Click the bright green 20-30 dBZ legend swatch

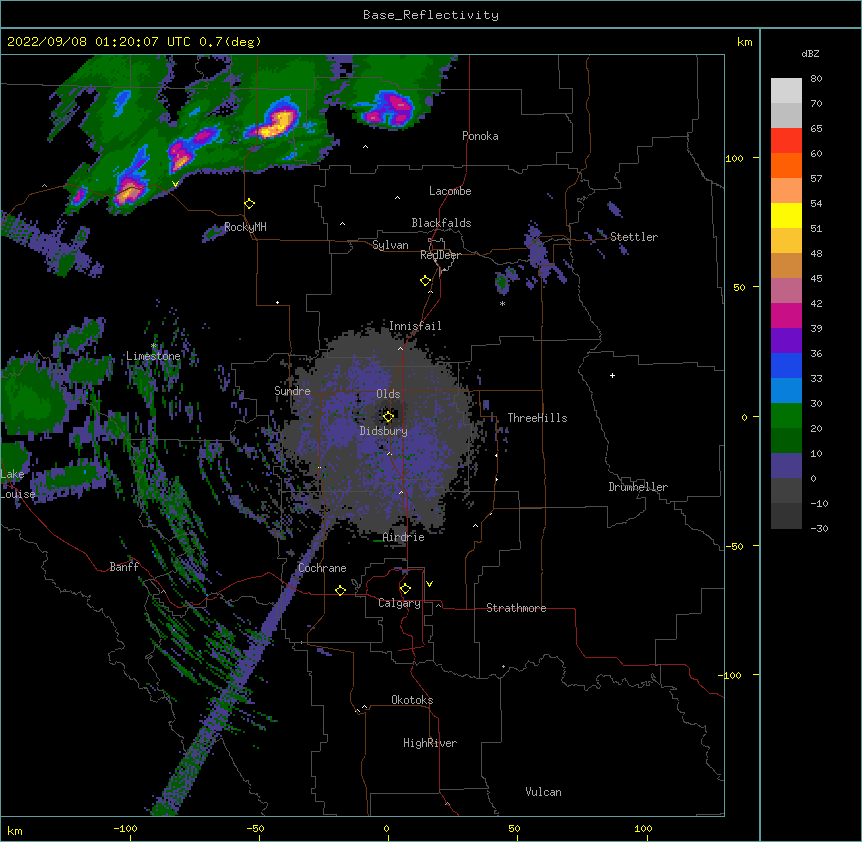pos(786,416)
